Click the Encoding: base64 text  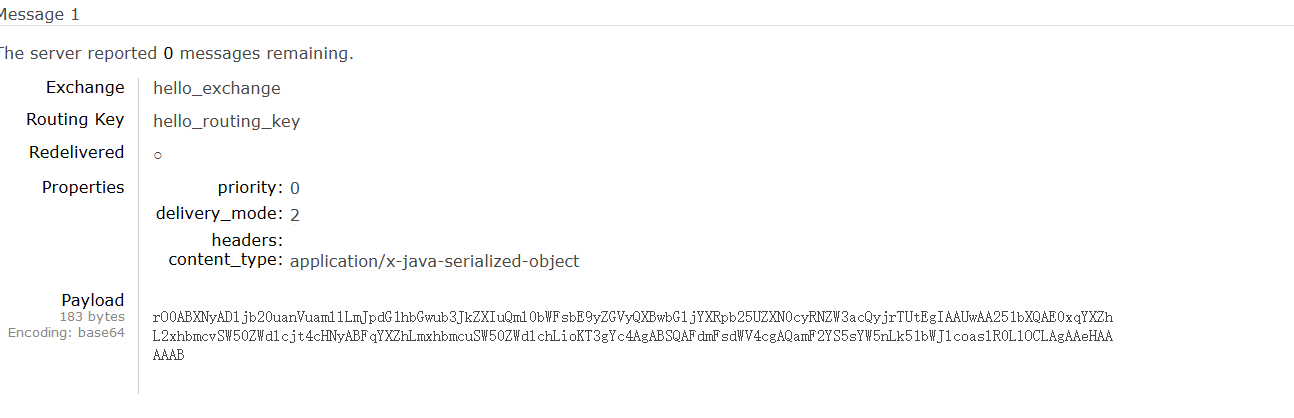pyautogui.click(x=66, y=333)
